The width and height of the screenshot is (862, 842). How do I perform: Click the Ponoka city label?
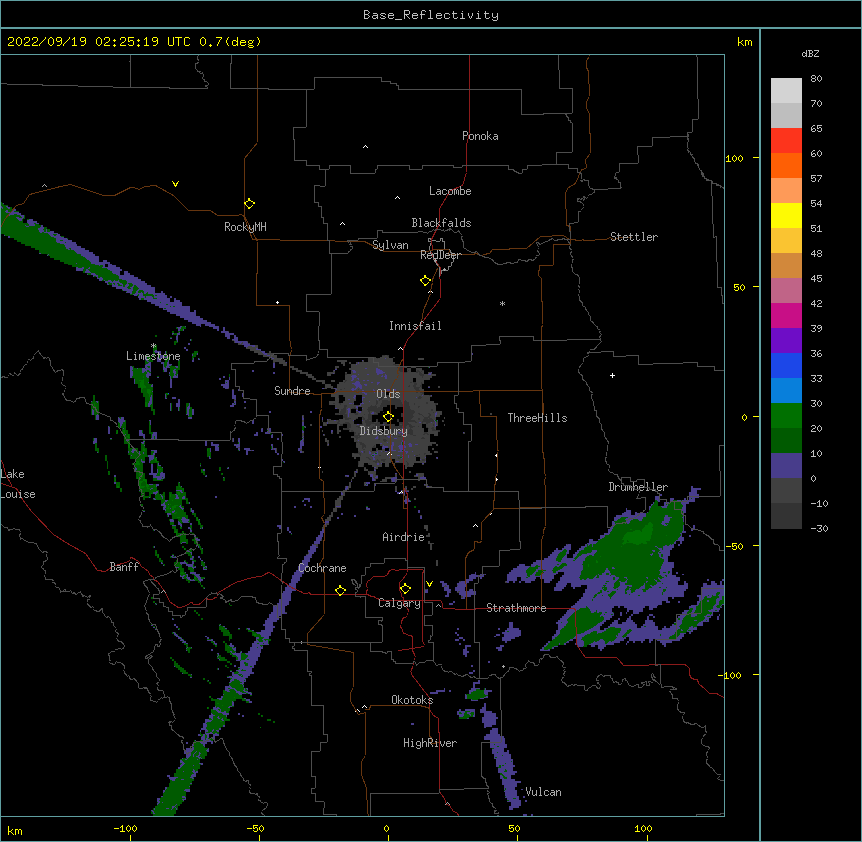(480, 136)
